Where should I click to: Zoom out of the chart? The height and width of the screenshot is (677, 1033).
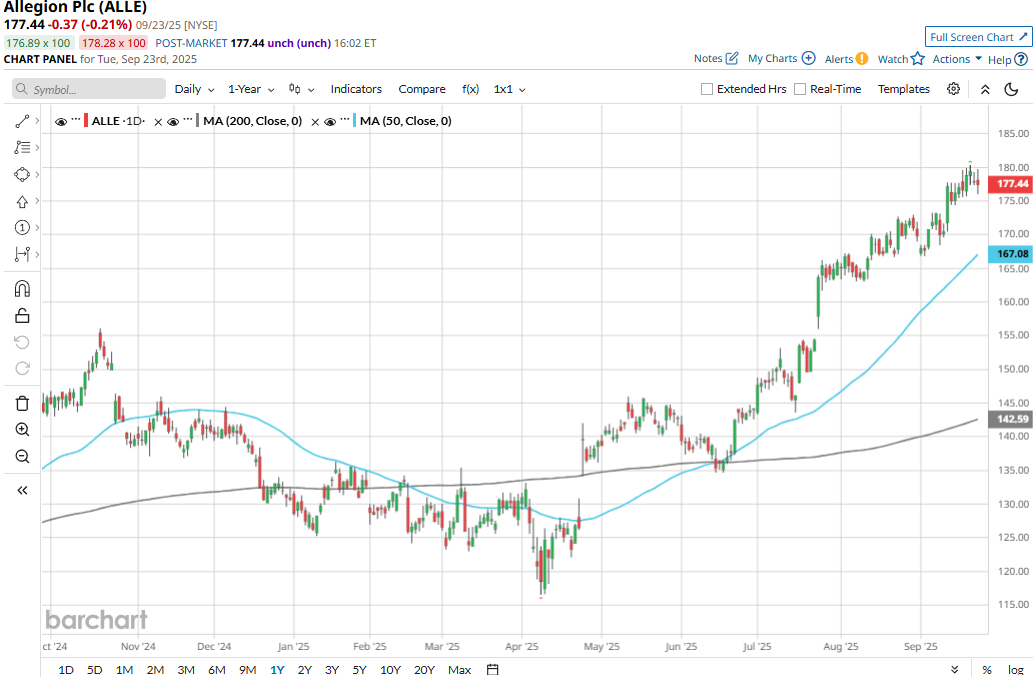(x=22, y=456)
